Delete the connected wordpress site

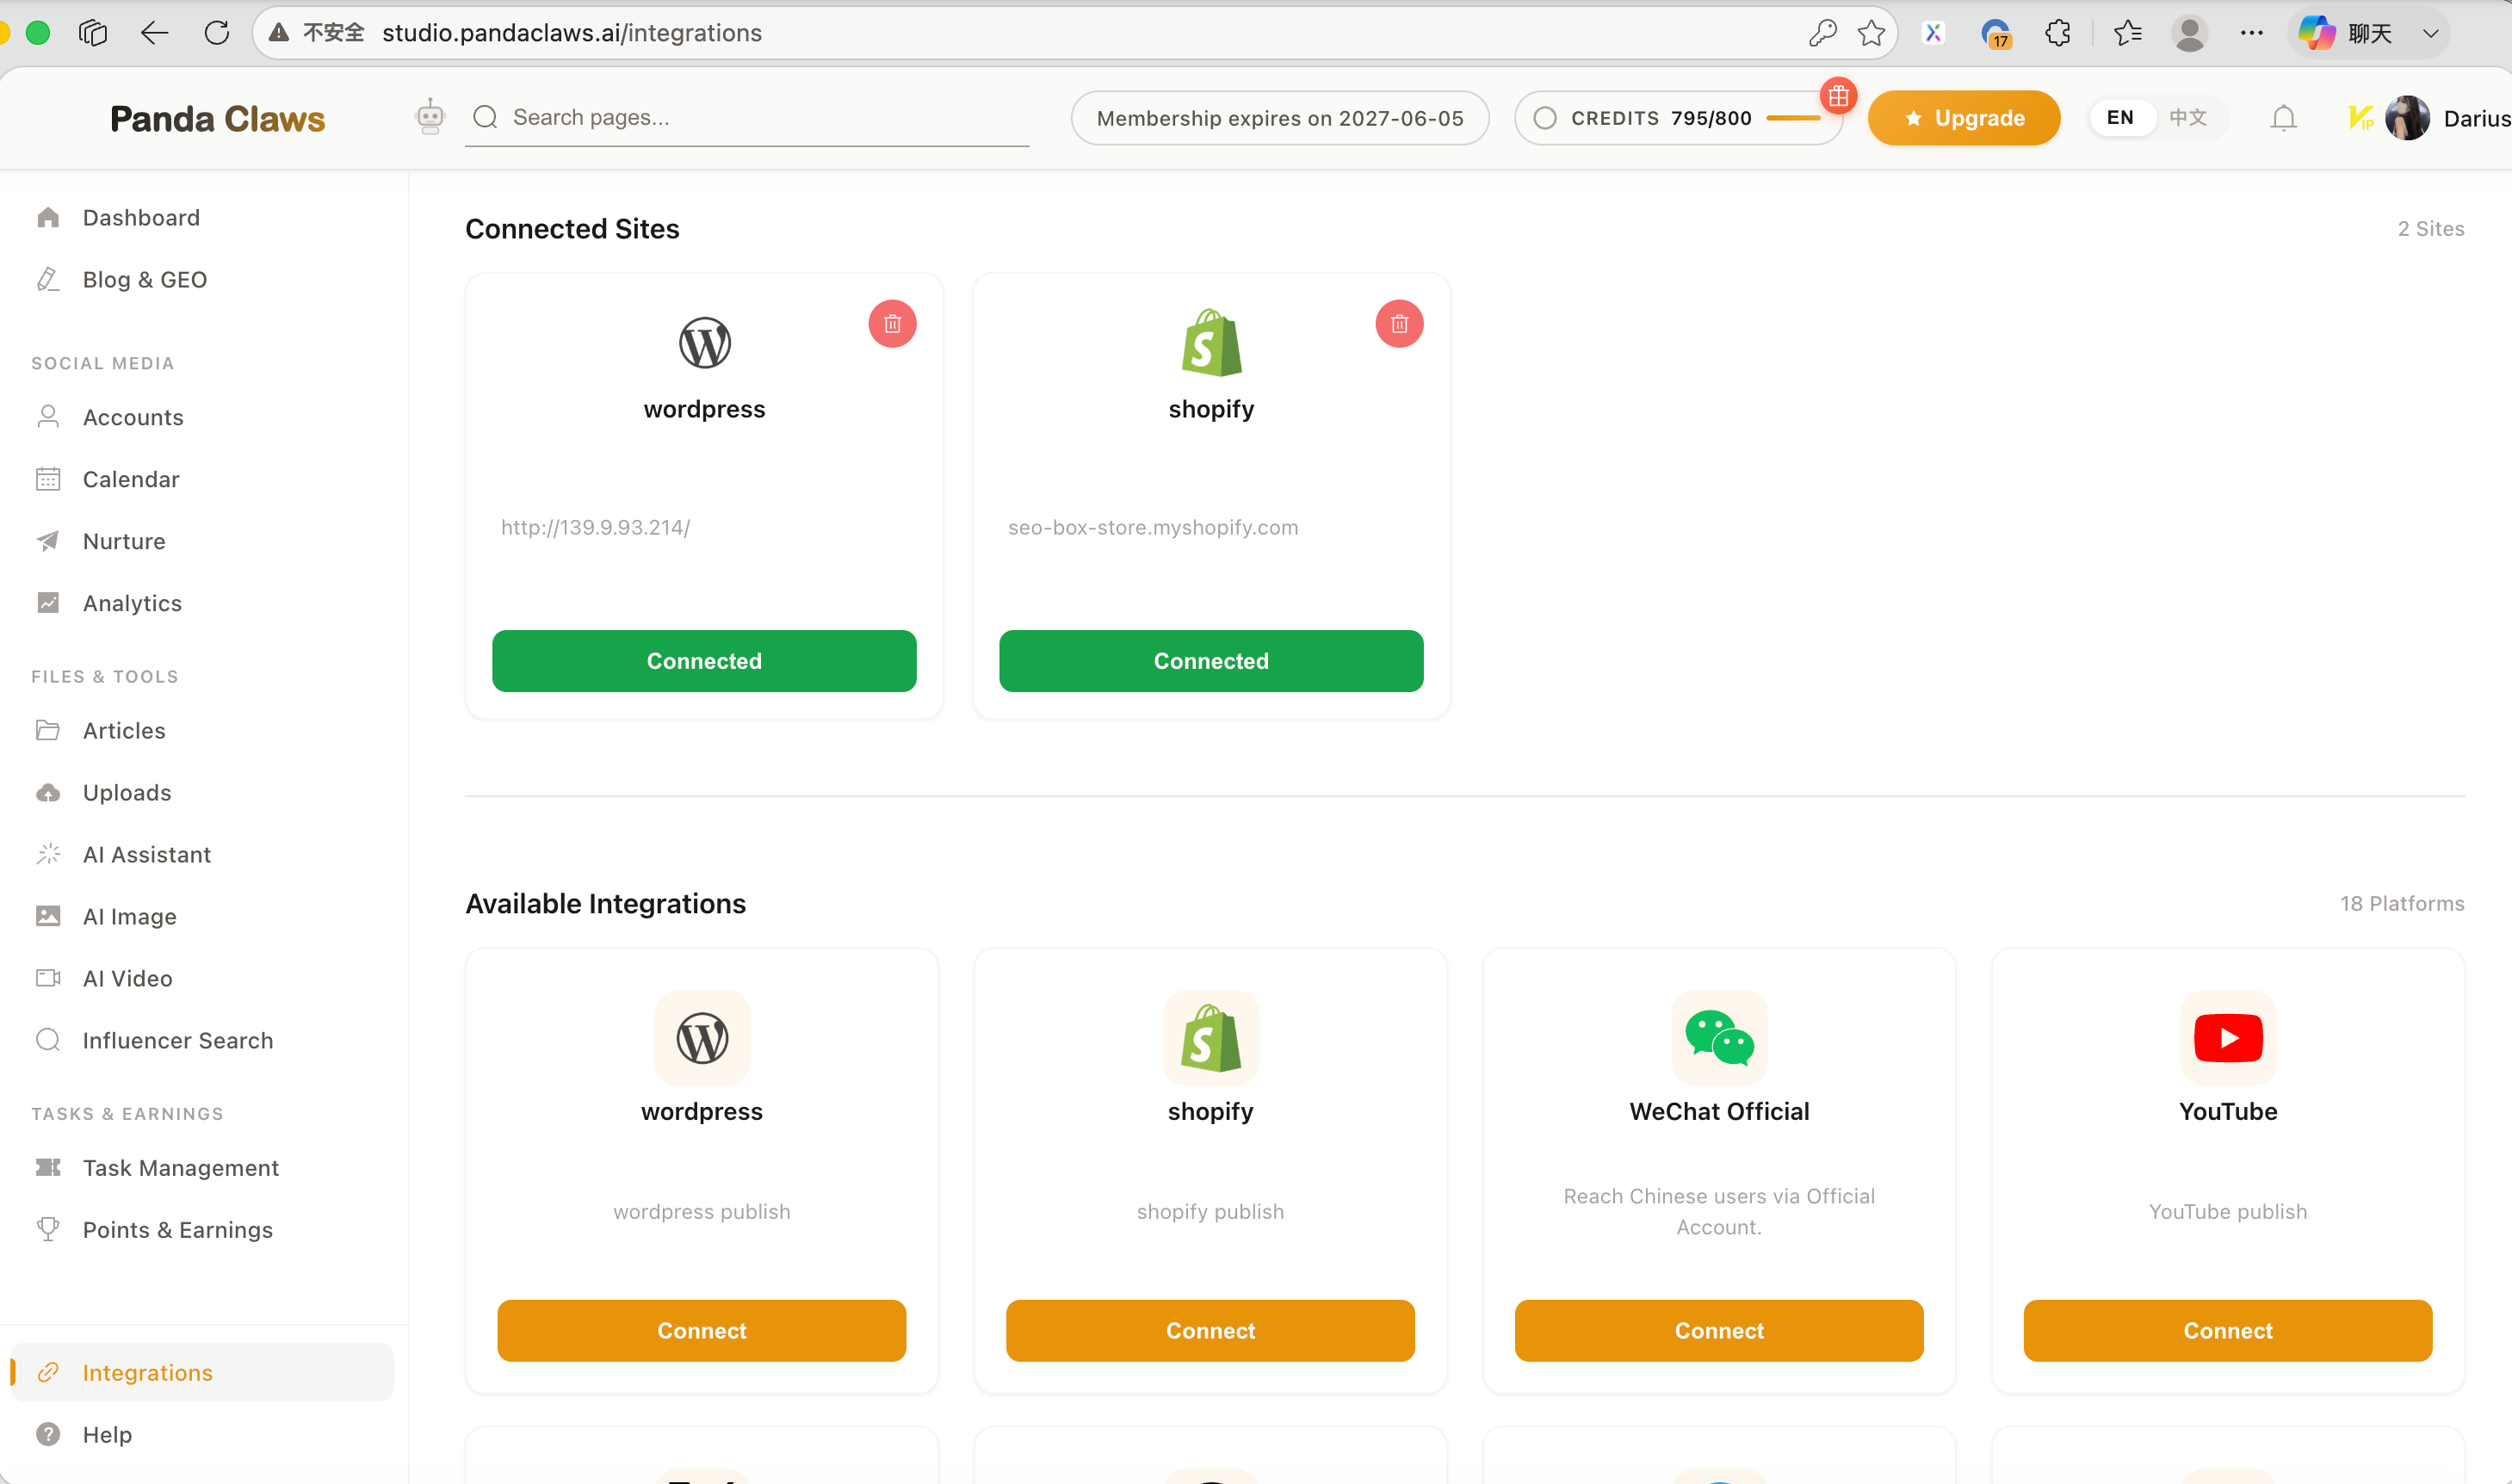(892, 324)
